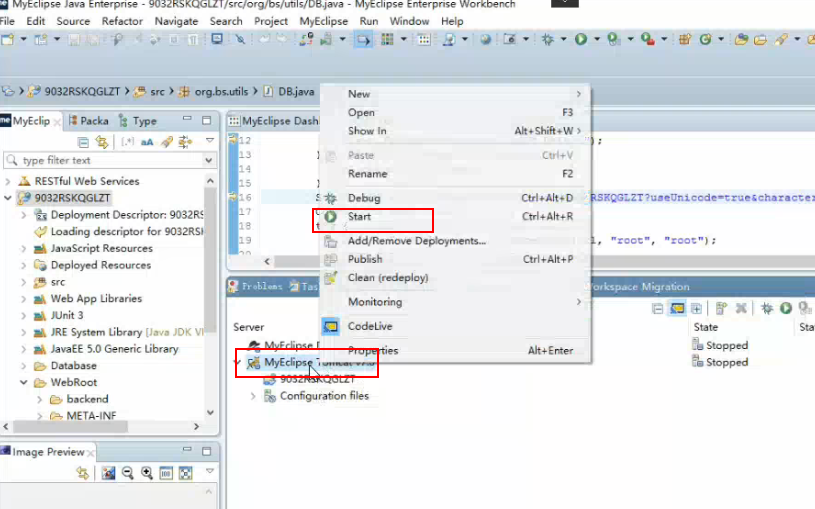Screen dimensions: 815x509
Task: Open the Window menu
Action: pos(410,21)
